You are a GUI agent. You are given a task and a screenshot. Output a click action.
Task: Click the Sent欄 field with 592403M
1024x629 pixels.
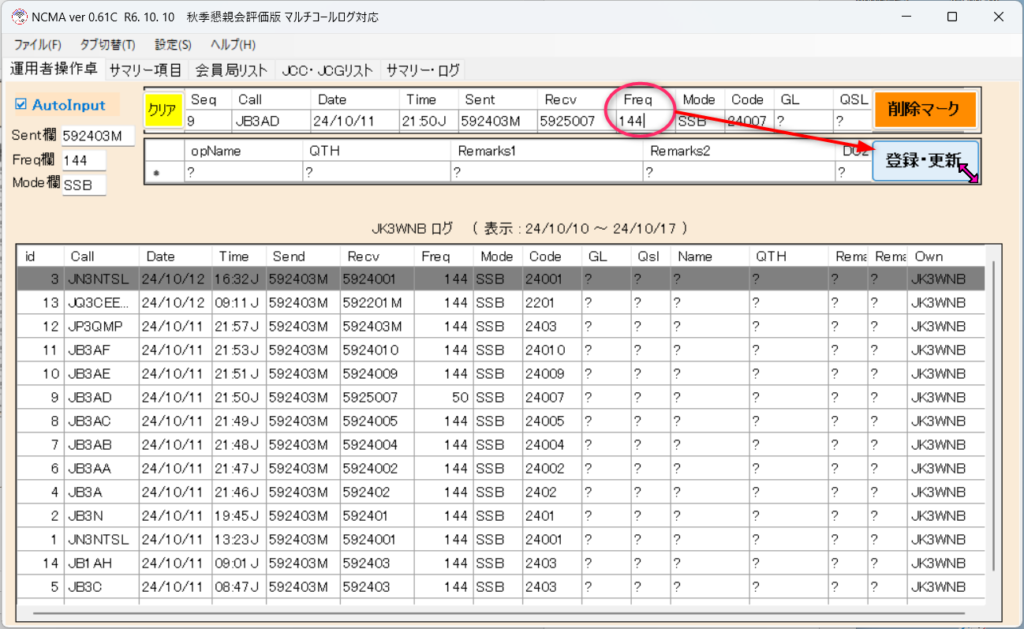(96, 136)
